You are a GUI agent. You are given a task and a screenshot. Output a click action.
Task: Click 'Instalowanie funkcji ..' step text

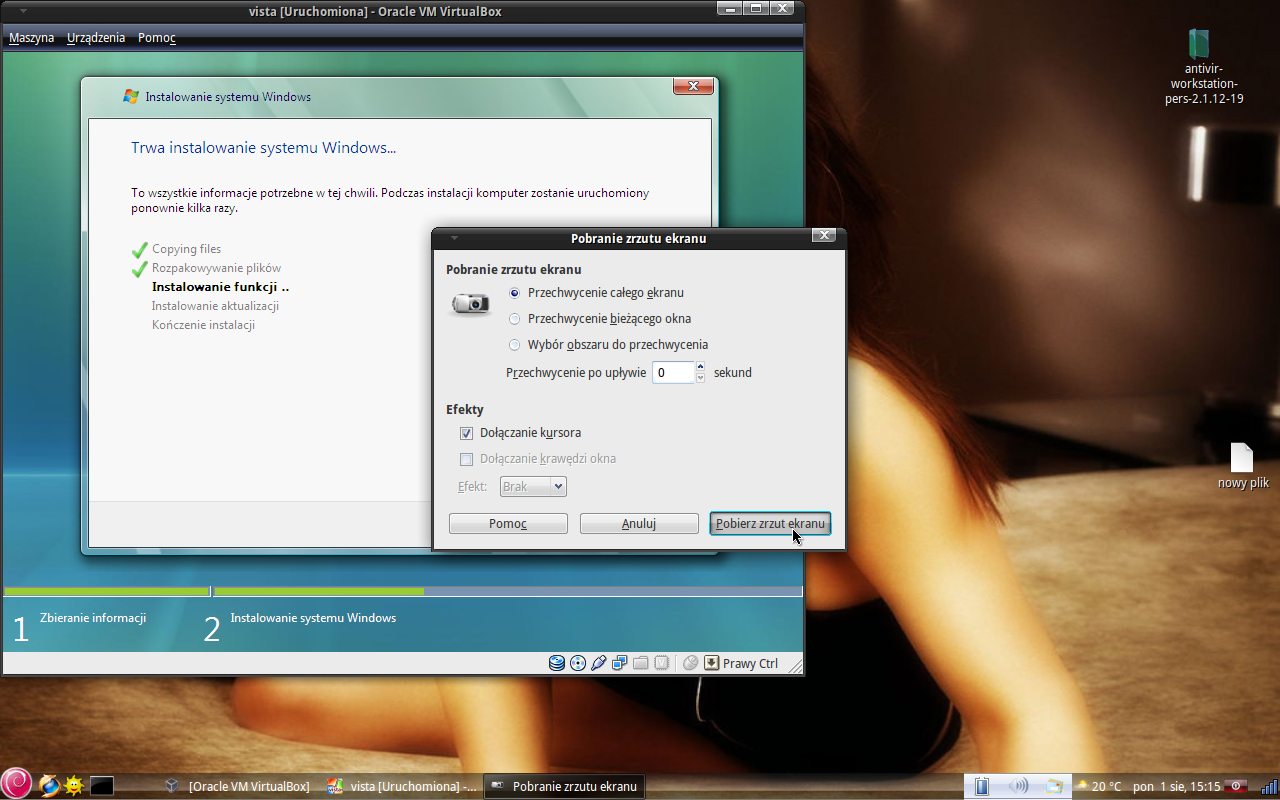coord(221,287)
